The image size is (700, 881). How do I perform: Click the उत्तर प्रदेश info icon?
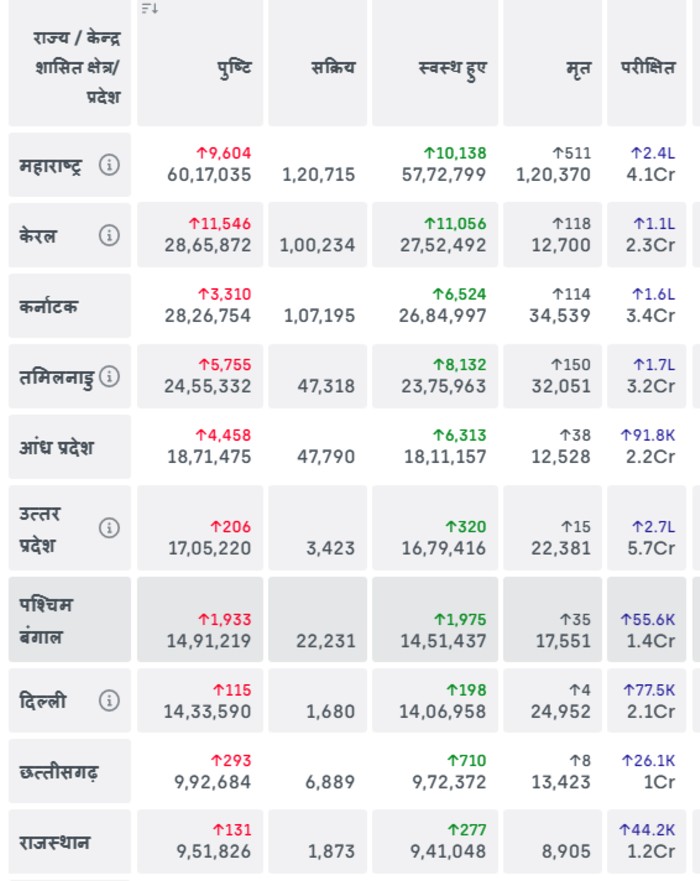[109, 528]
